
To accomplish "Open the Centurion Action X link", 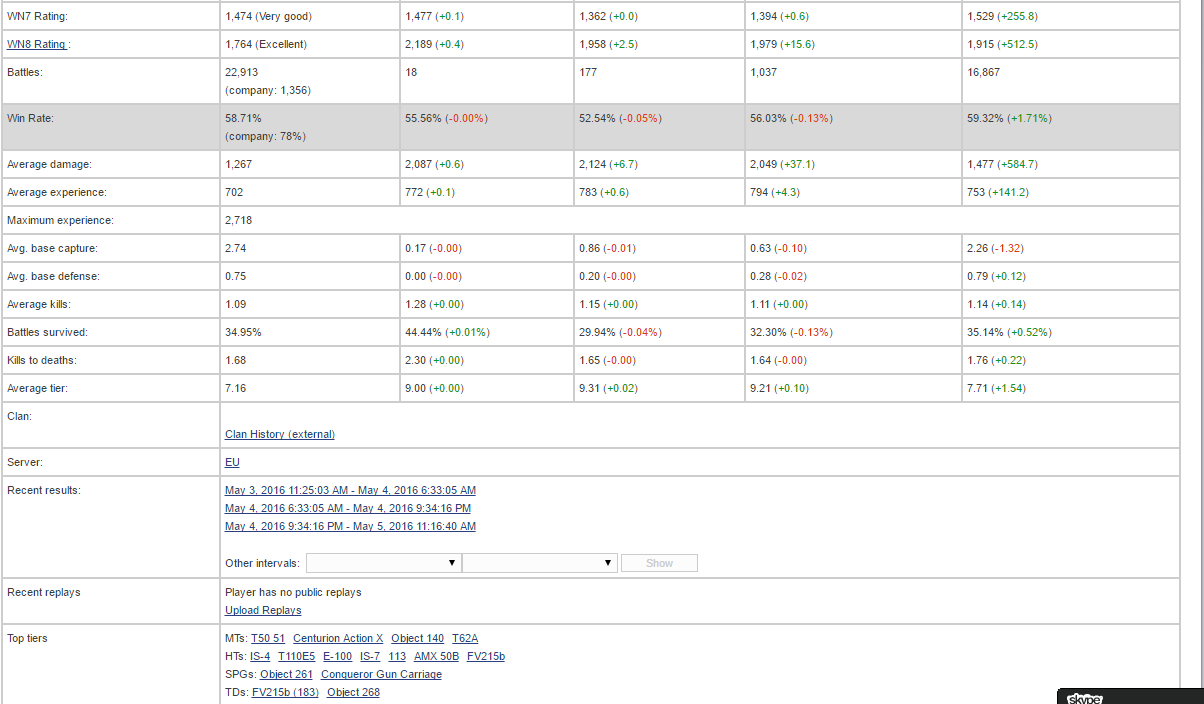I will click(x=338, y=638).
